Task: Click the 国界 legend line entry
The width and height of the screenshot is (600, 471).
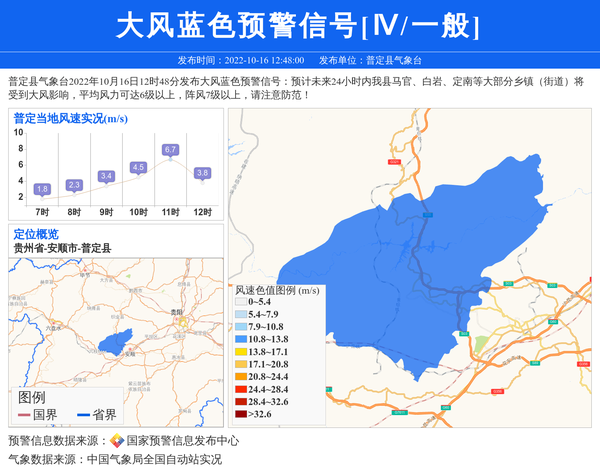Action: [38, 415]
